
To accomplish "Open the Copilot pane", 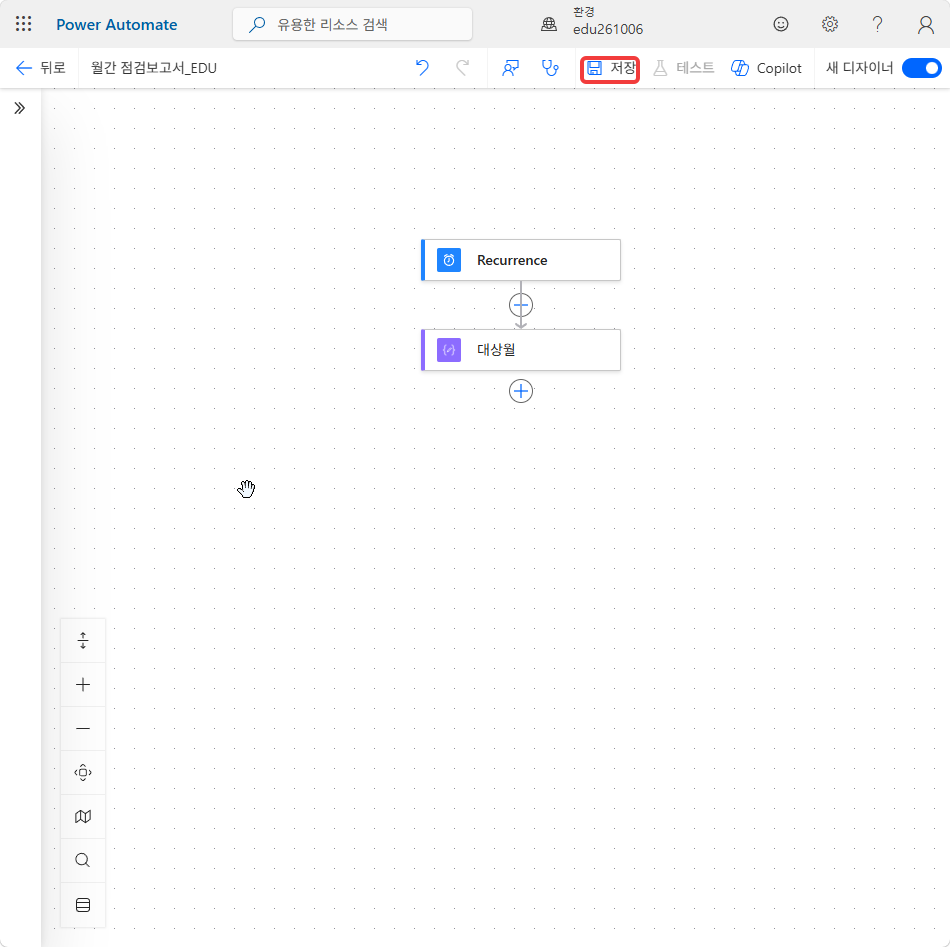I will 766,68.
